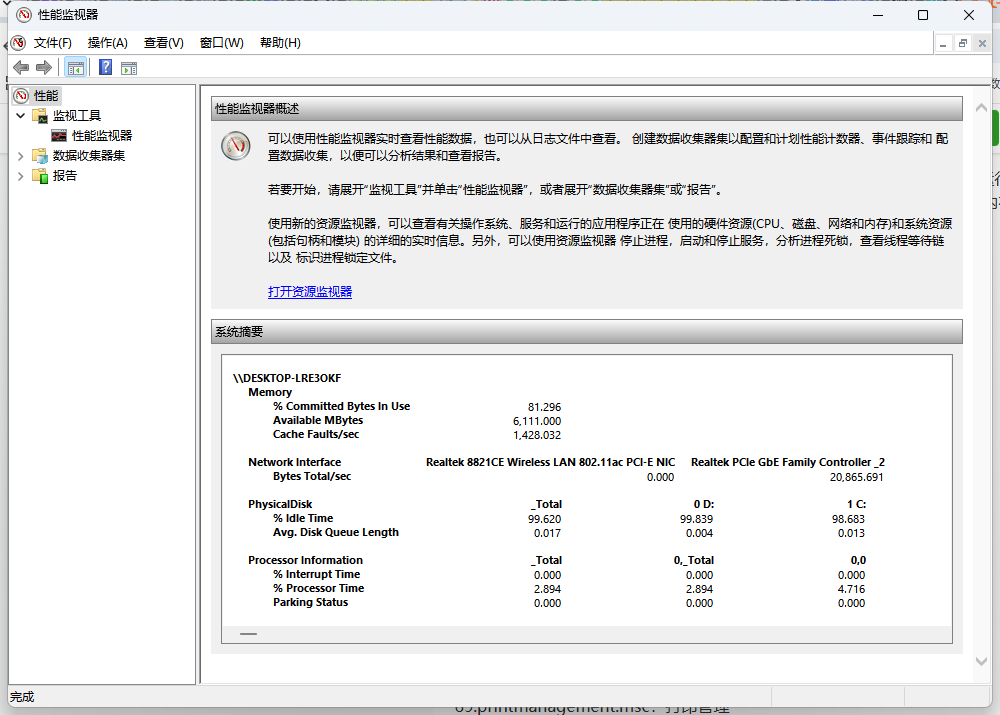Click Avg. Disk Queue Length label
1000x715 pixels.
pos(335,533)
